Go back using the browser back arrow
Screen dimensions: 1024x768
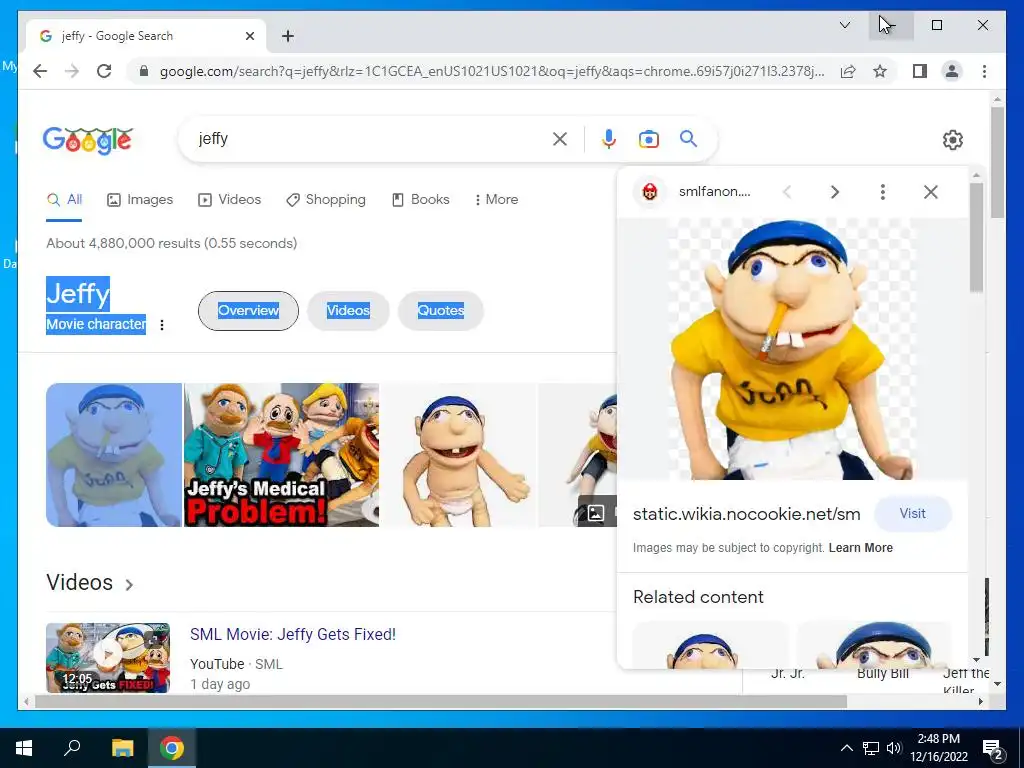[x=40, y=71]
